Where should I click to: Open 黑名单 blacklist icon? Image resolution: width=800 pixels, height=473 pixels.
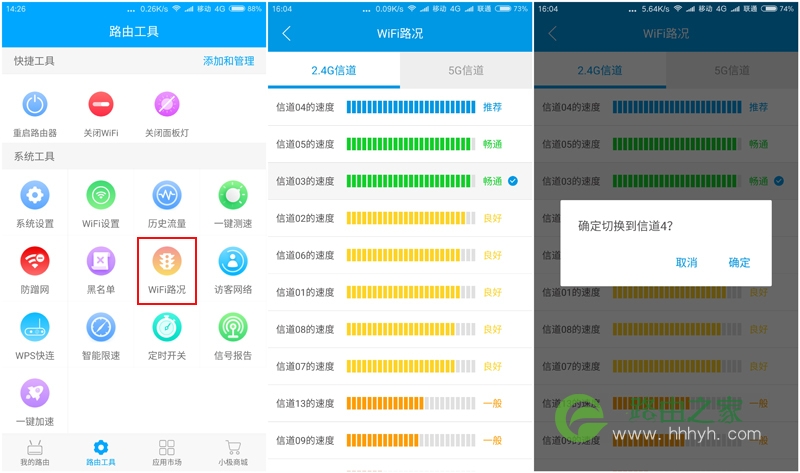click(101, 261)
